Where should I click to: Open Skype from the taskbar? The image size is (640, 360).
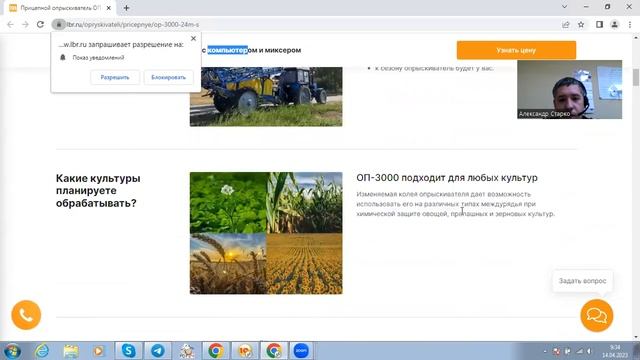[x=129, y=351]
